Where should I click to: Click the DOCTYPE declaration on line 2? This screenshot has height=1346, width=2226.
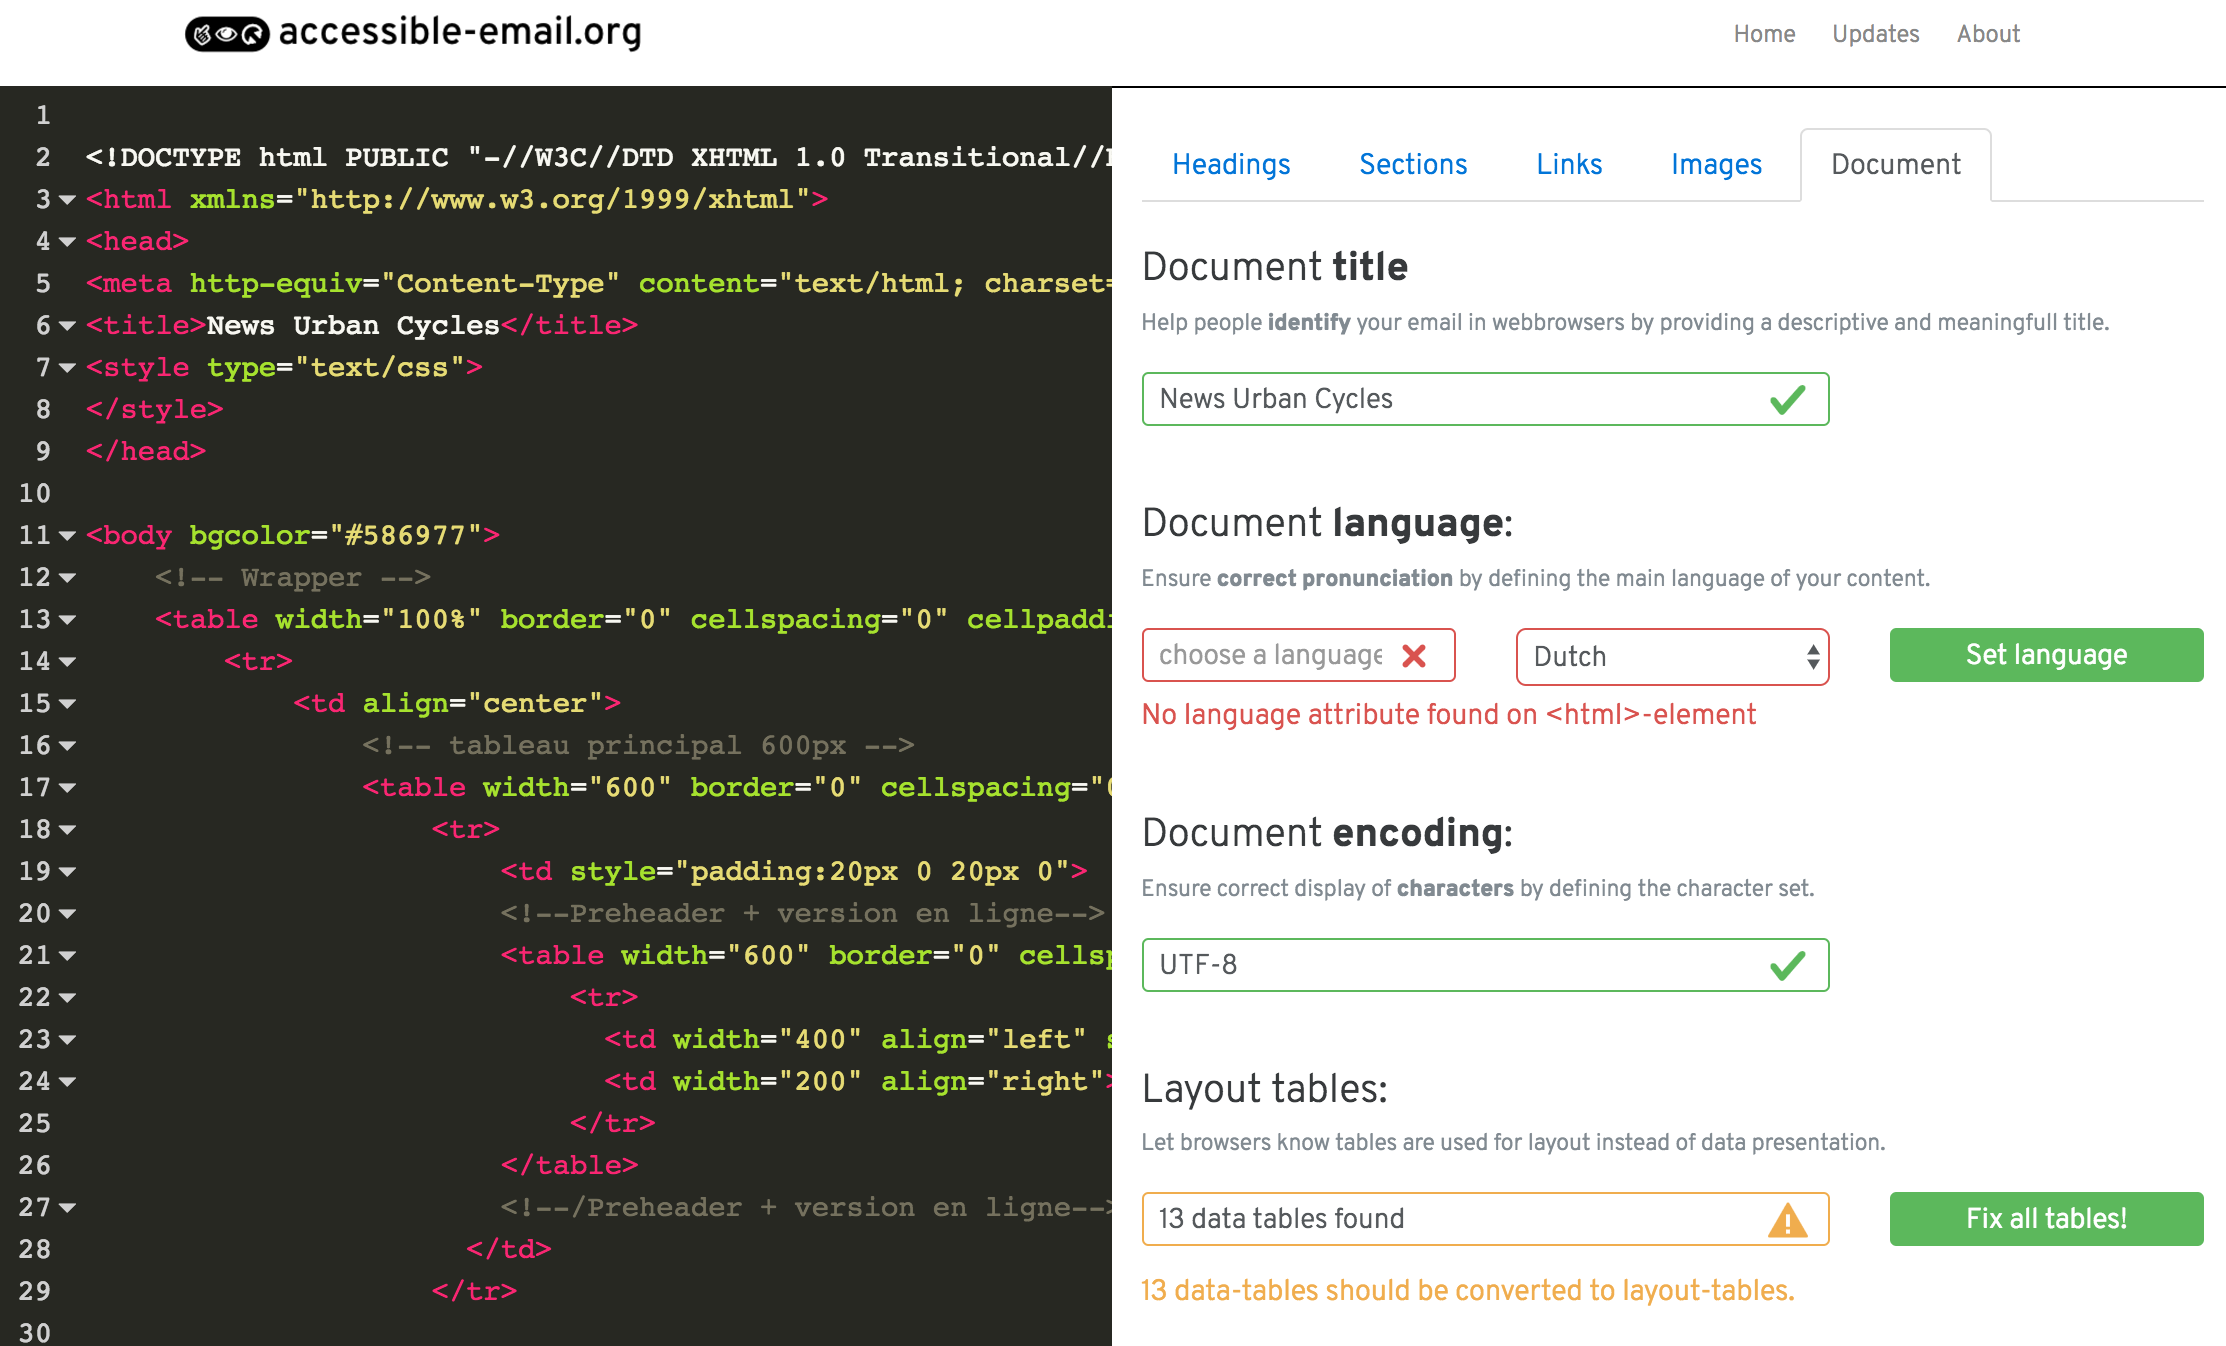[x=598, y=158]
